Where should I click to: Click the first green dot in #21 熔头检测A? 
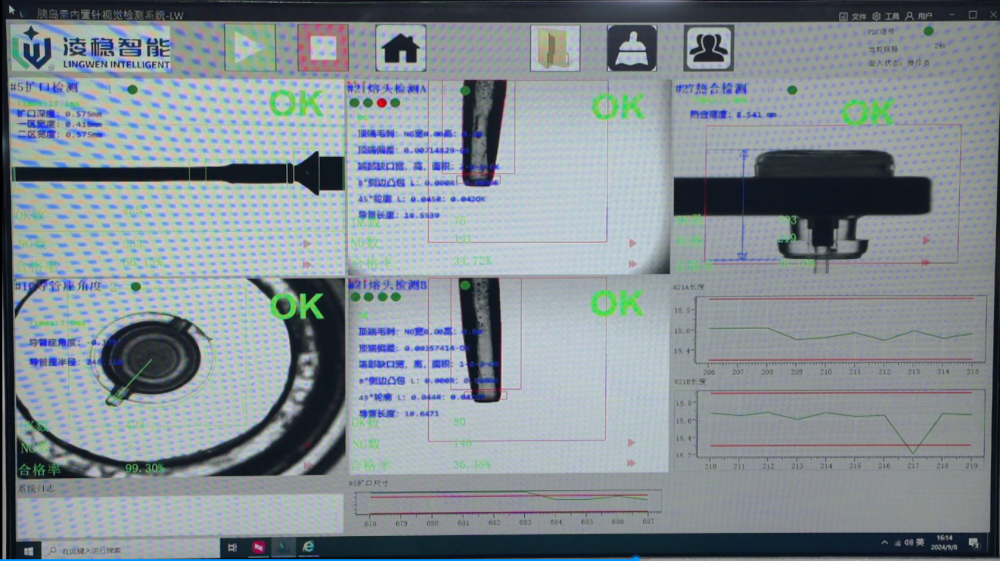coord(355,103)
